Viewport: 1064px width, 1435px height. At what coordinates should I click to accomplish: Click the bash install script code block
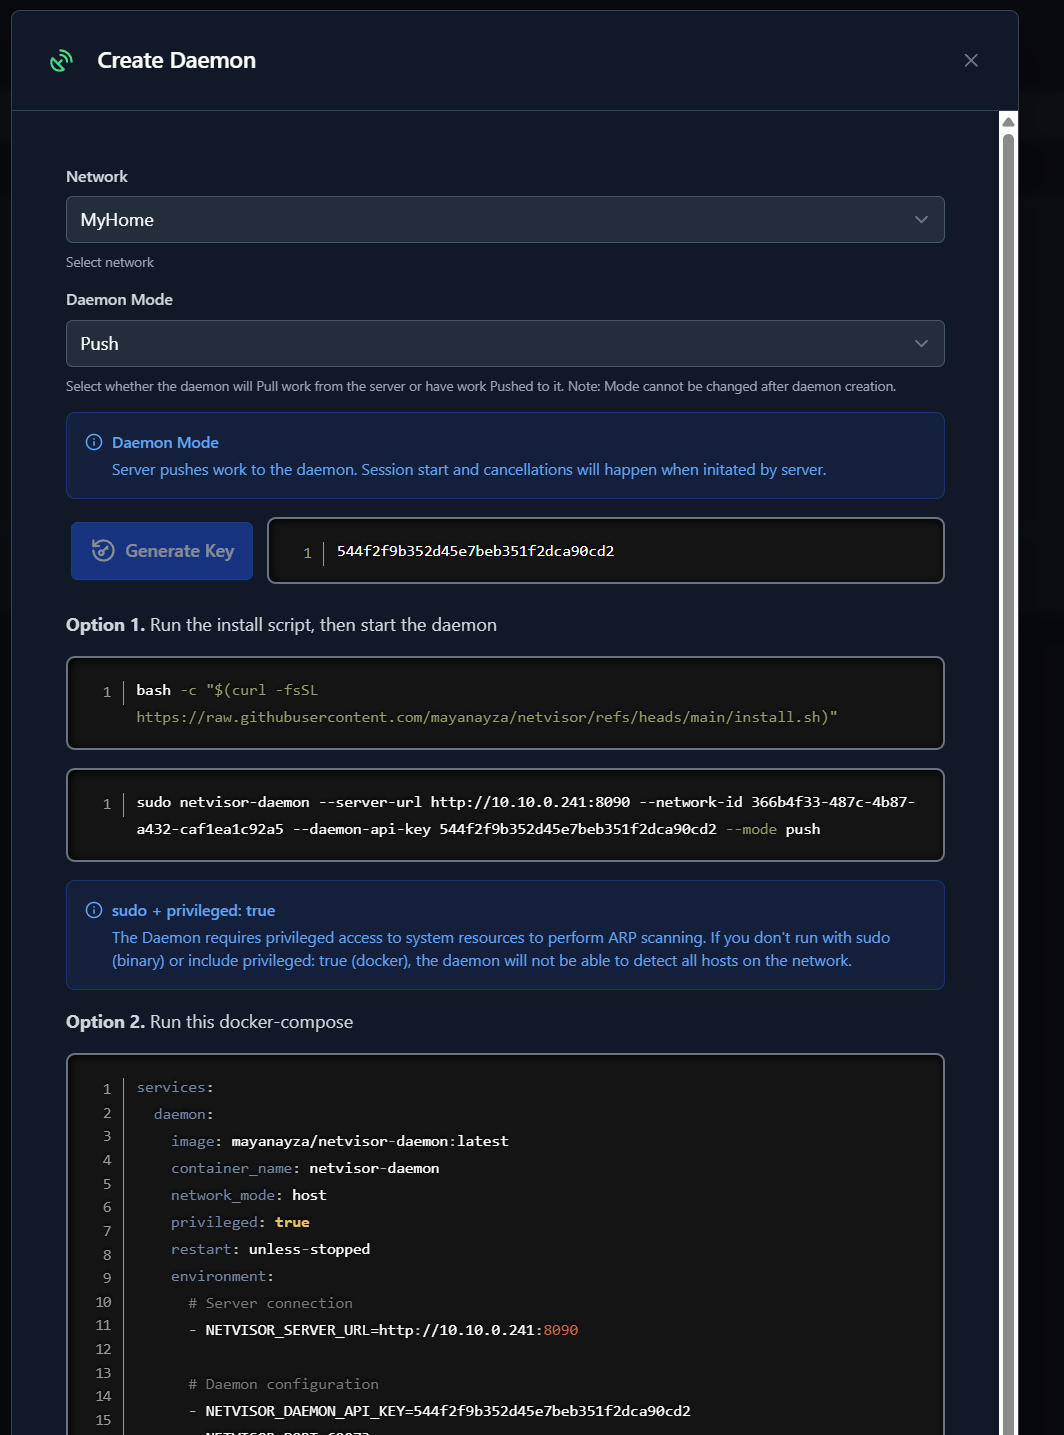coord(505,703)
